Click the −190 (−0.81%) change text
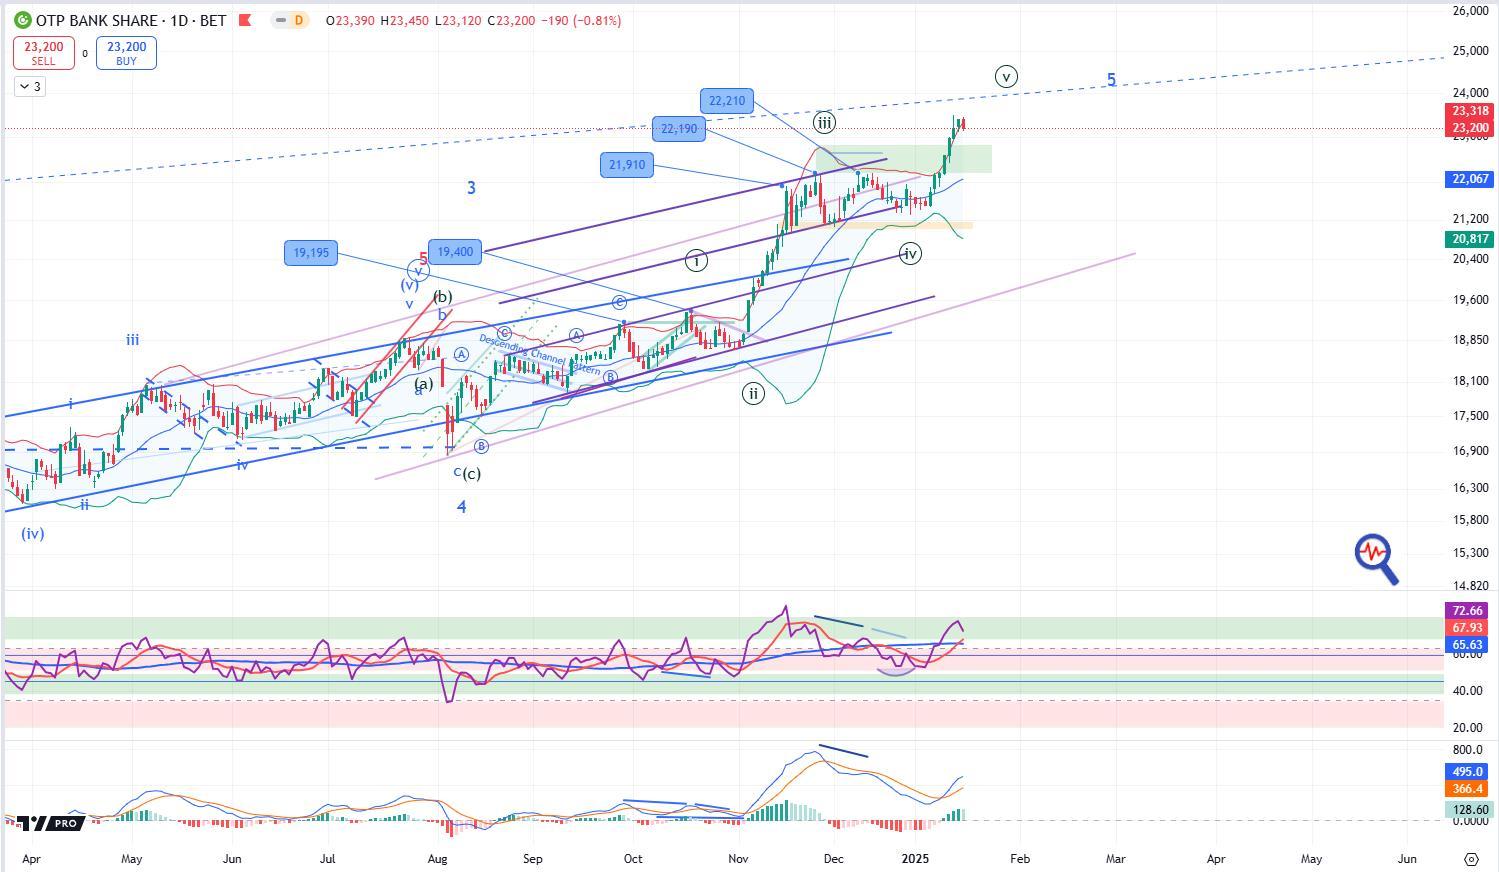The height and width of the screenshot is (872, 1499). coord(581,20)
